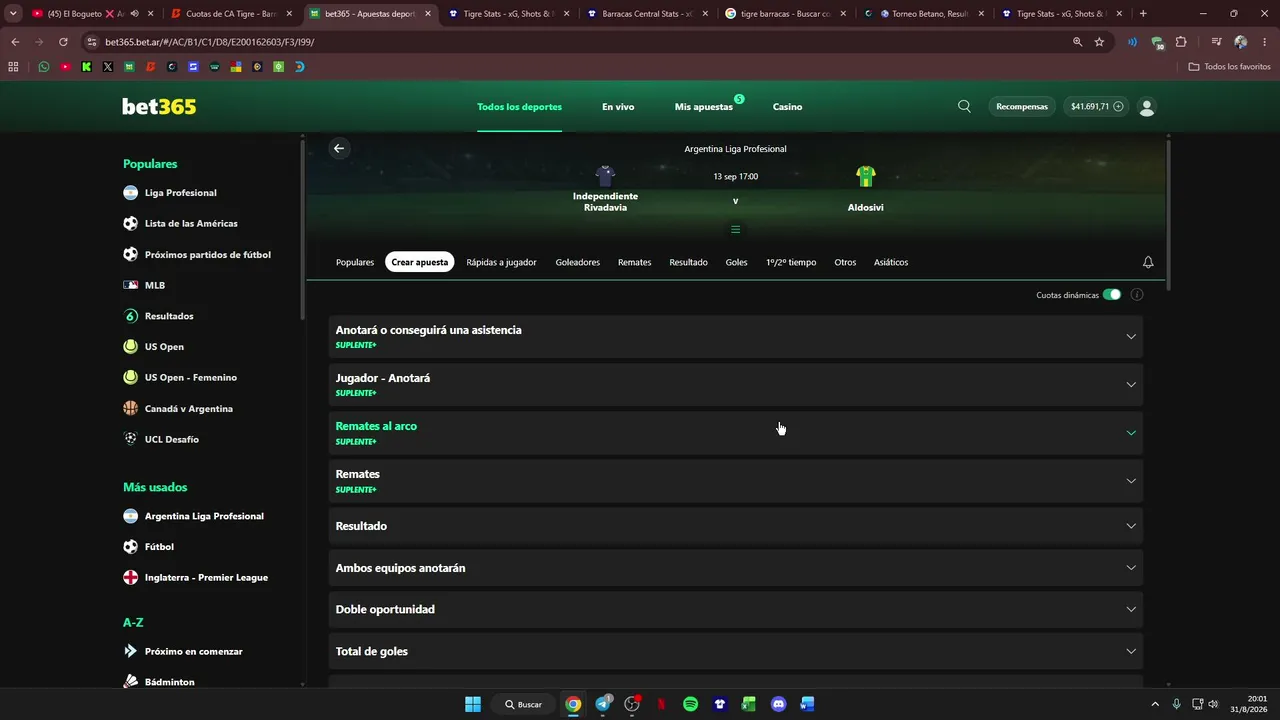The width and height of the screenshot is (1280, 720).
Task: Expand the Remates al arco market
Action: click(735, 433)
